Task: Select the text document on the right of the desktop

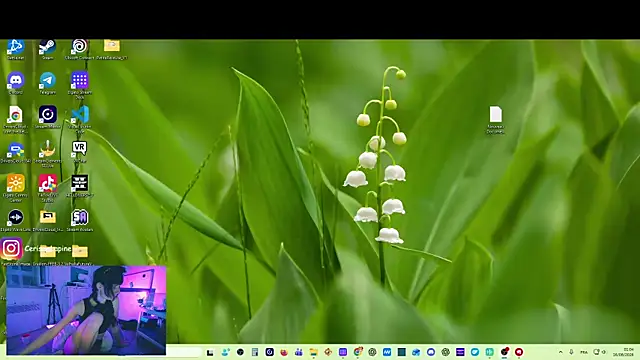Action: tap(496, 120)
